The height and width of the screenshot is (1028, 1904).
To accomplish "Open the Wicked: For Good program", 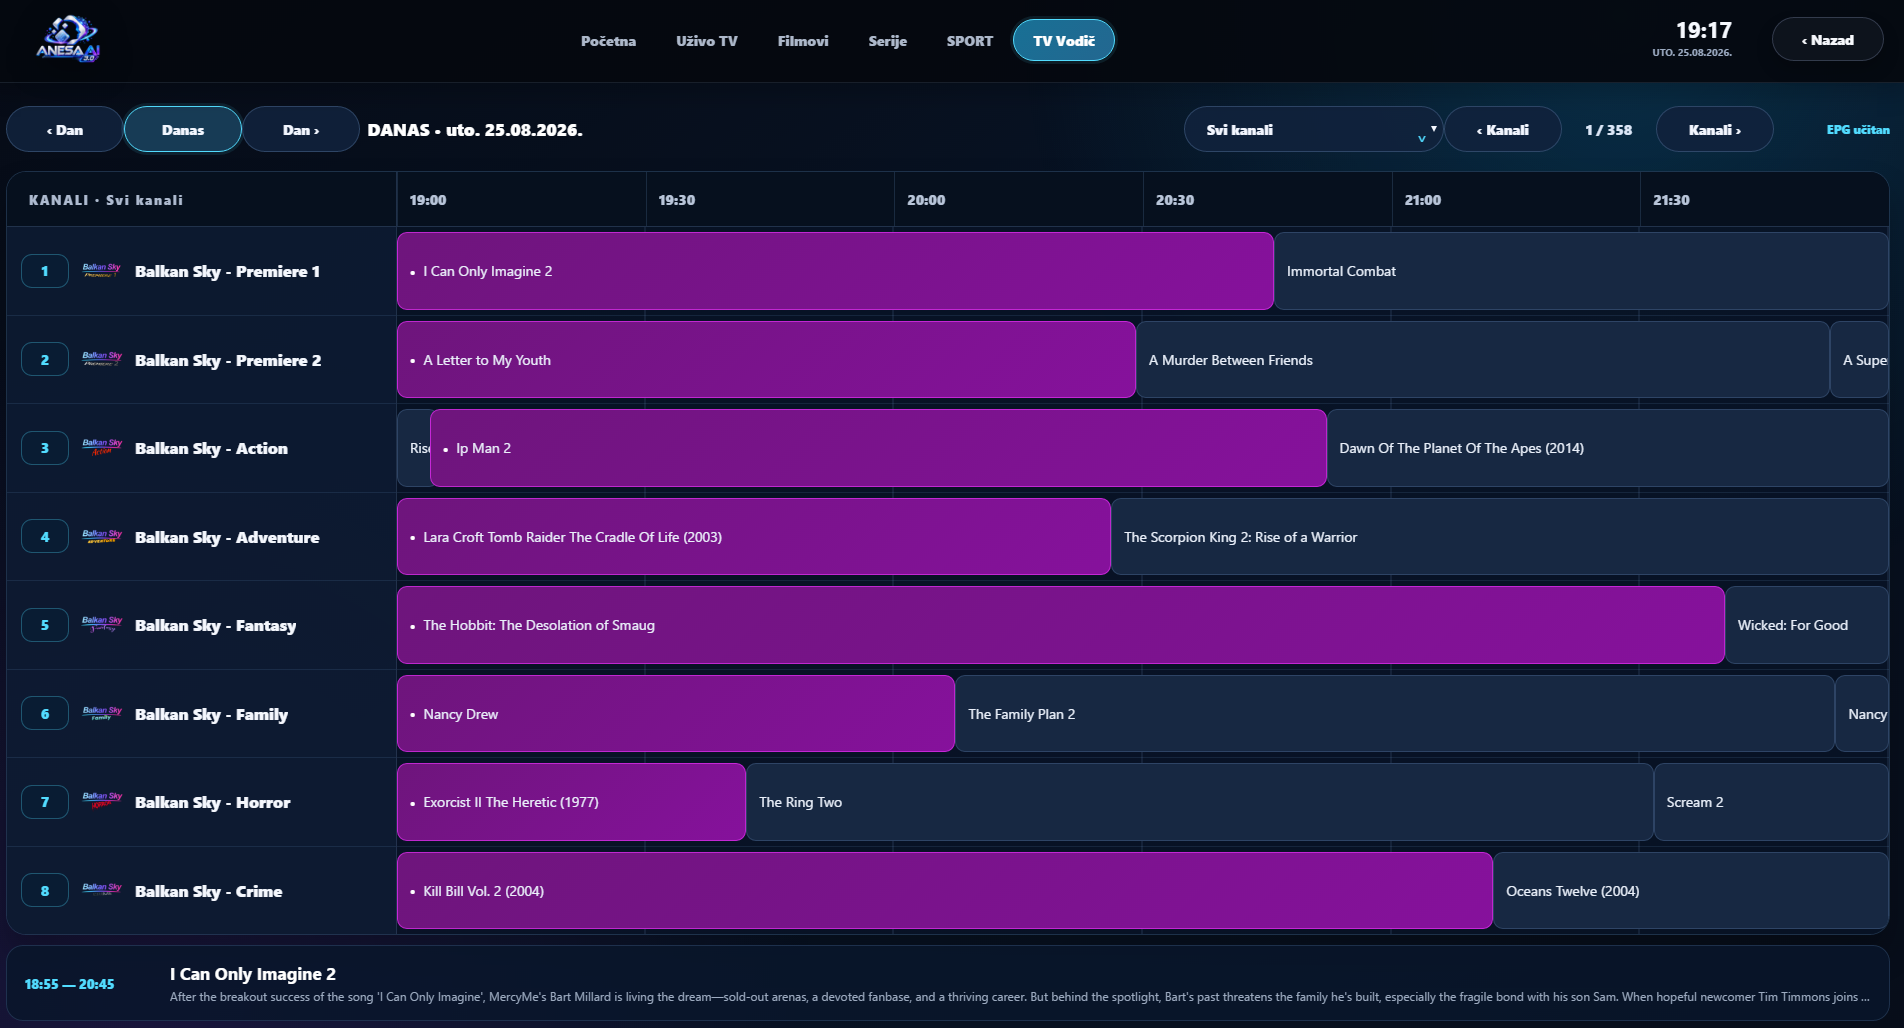I will point(1807,625).
